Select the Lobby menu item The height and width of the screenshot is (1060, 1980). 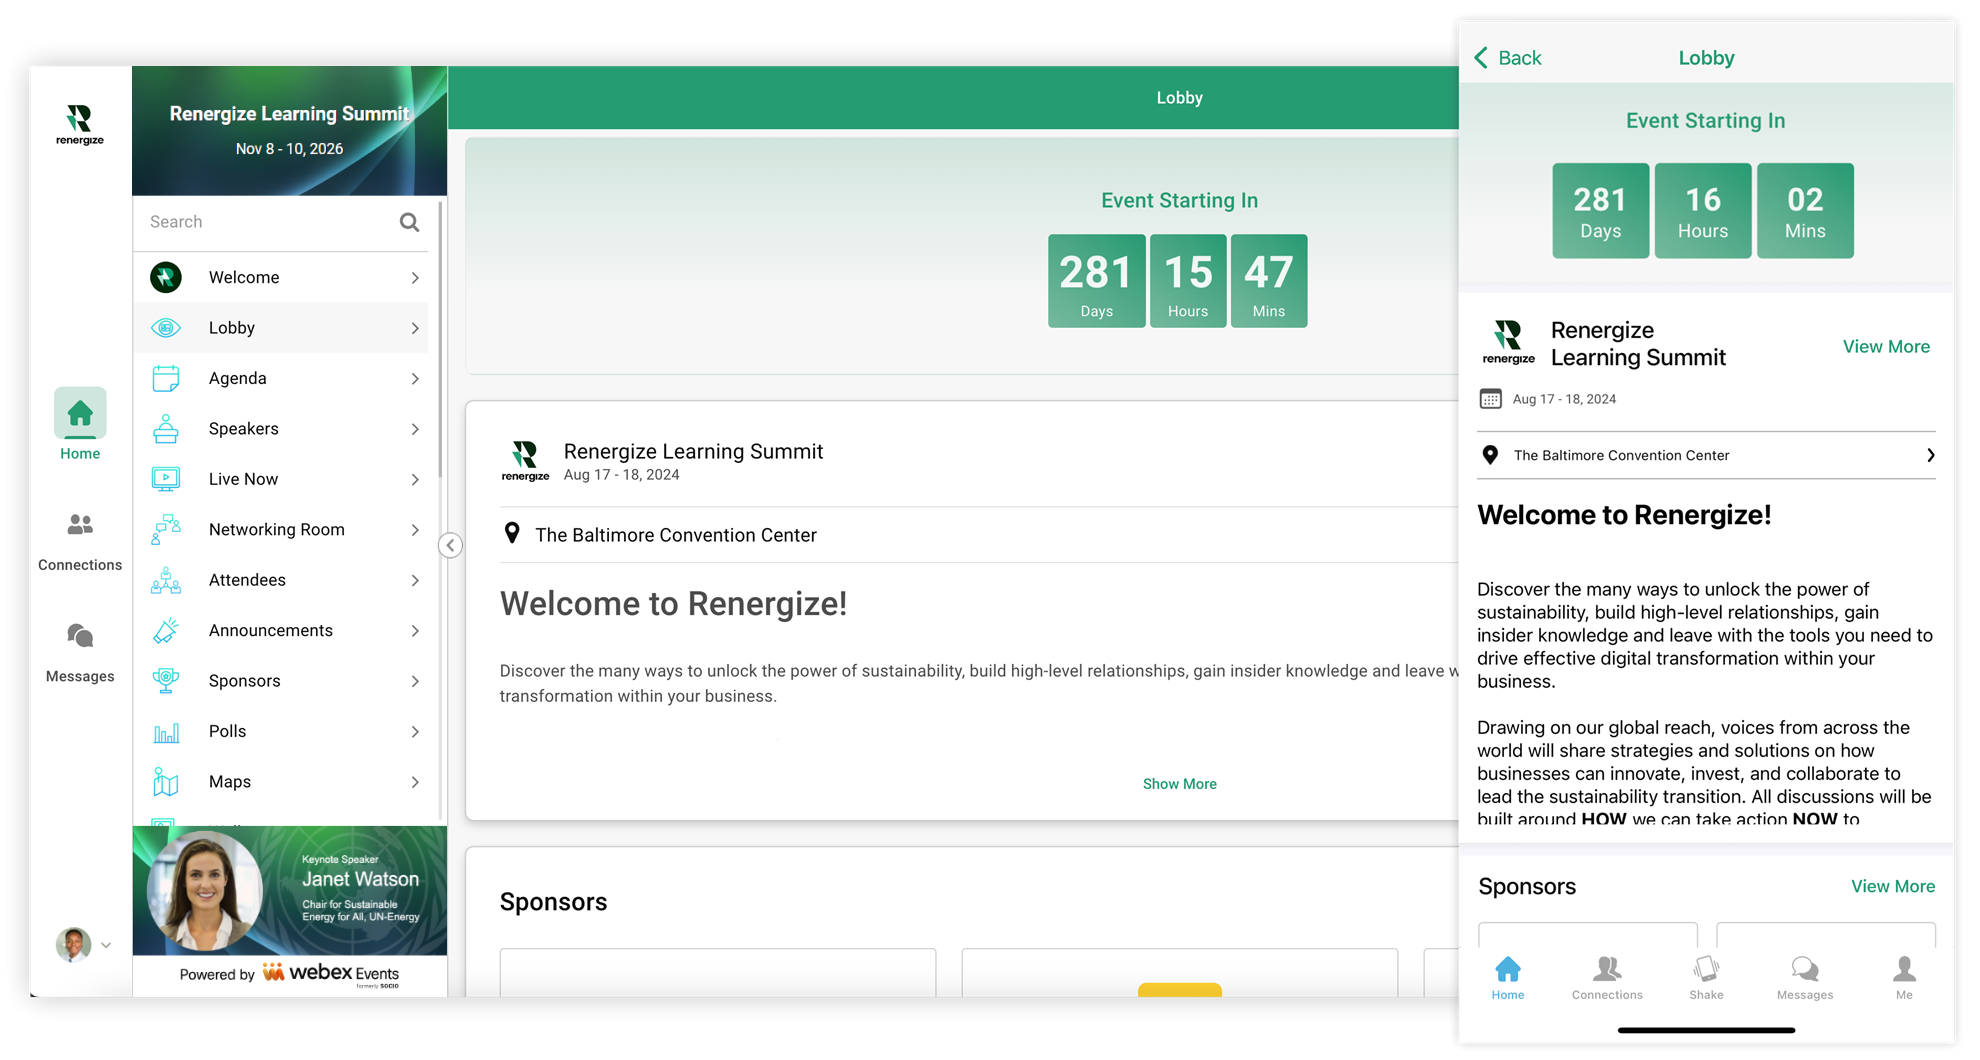(x=281, y=328)
